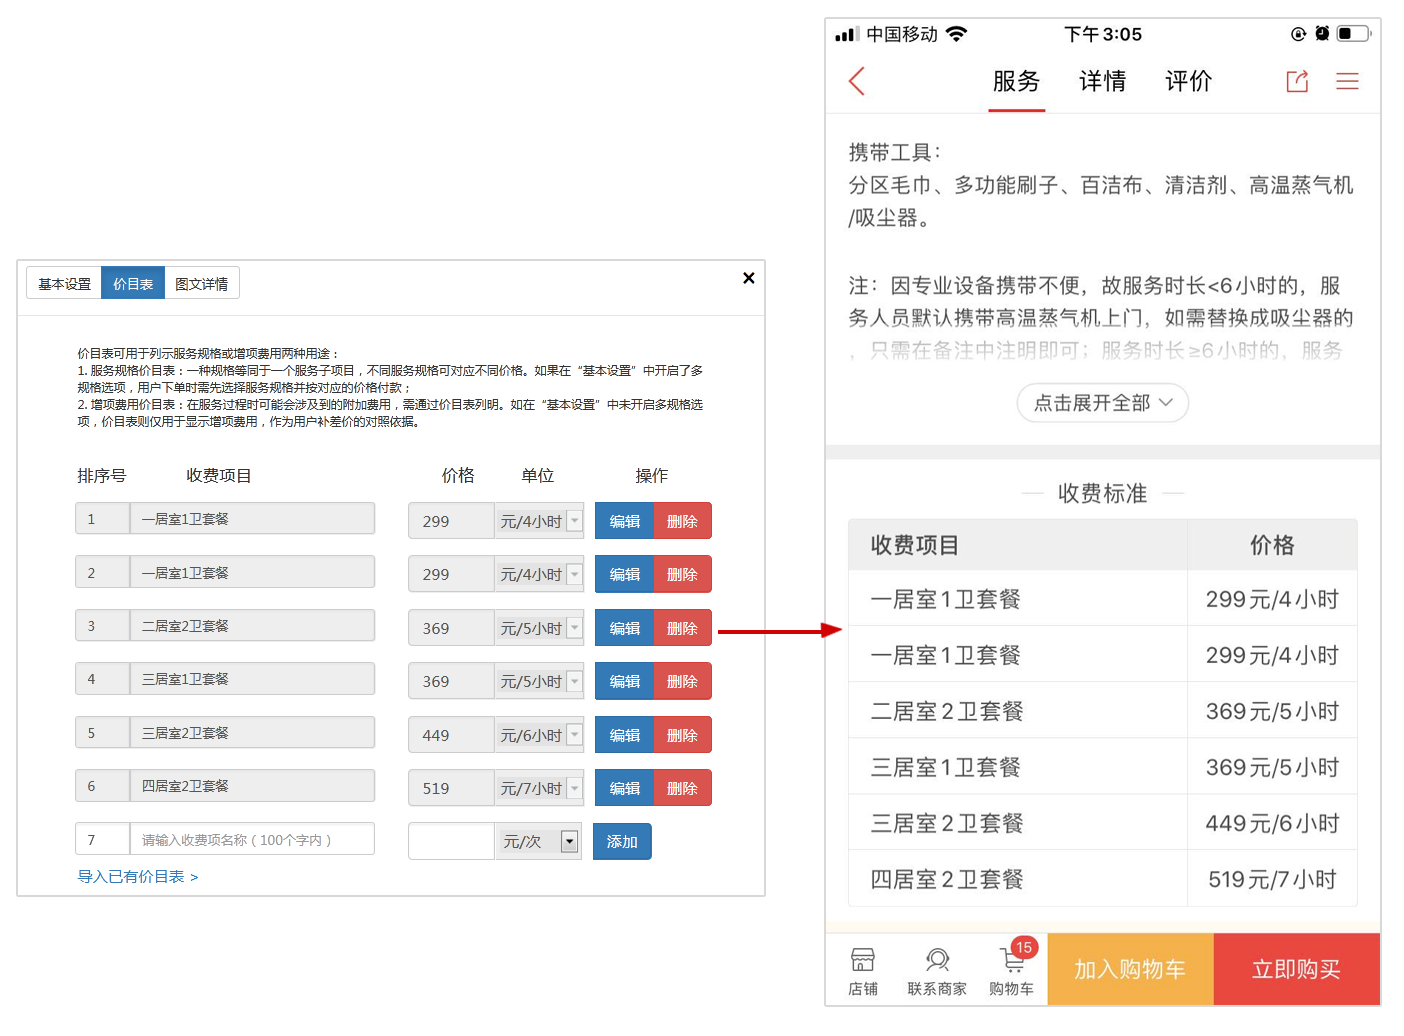Click 删除 for the 三居室2卫套餐 row
Screen dimensions: 1404x1036
click(682, 735)
